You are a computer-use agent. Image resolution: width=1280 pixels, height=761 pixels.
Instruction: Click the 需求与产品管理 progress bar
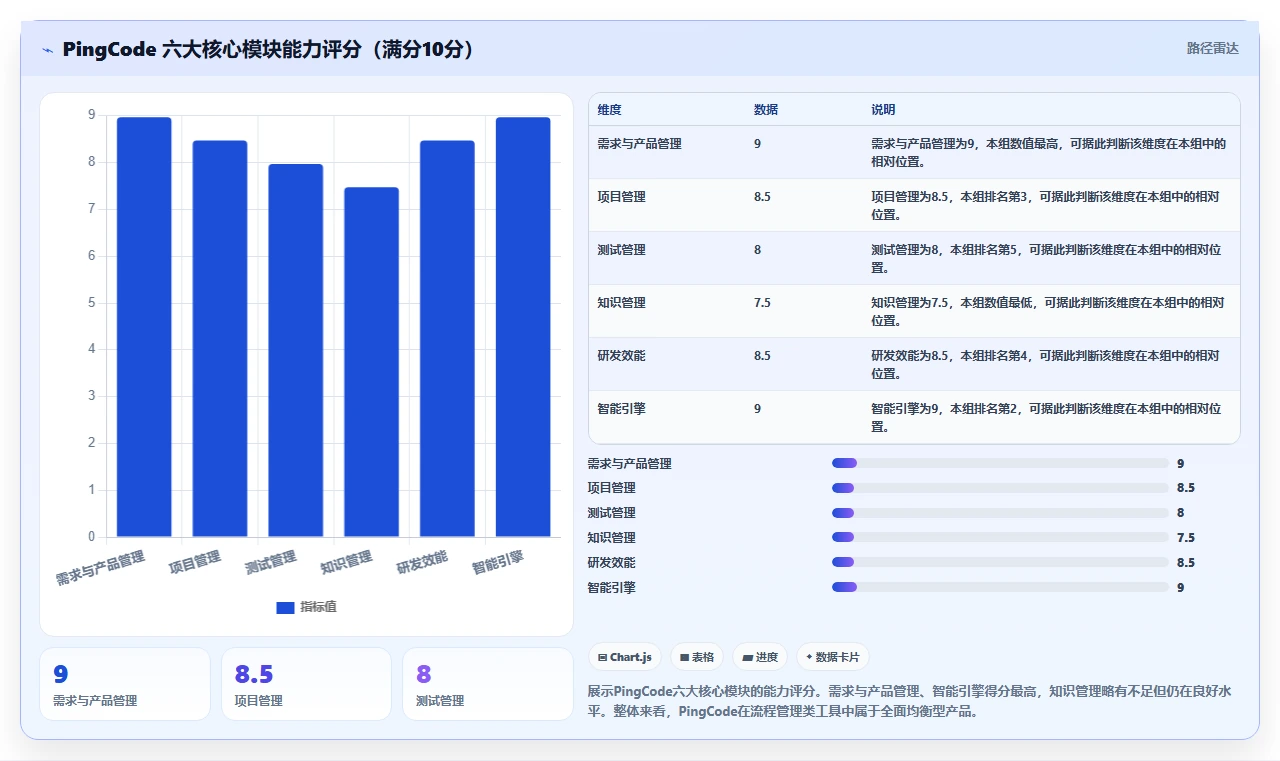[1000, 463]
